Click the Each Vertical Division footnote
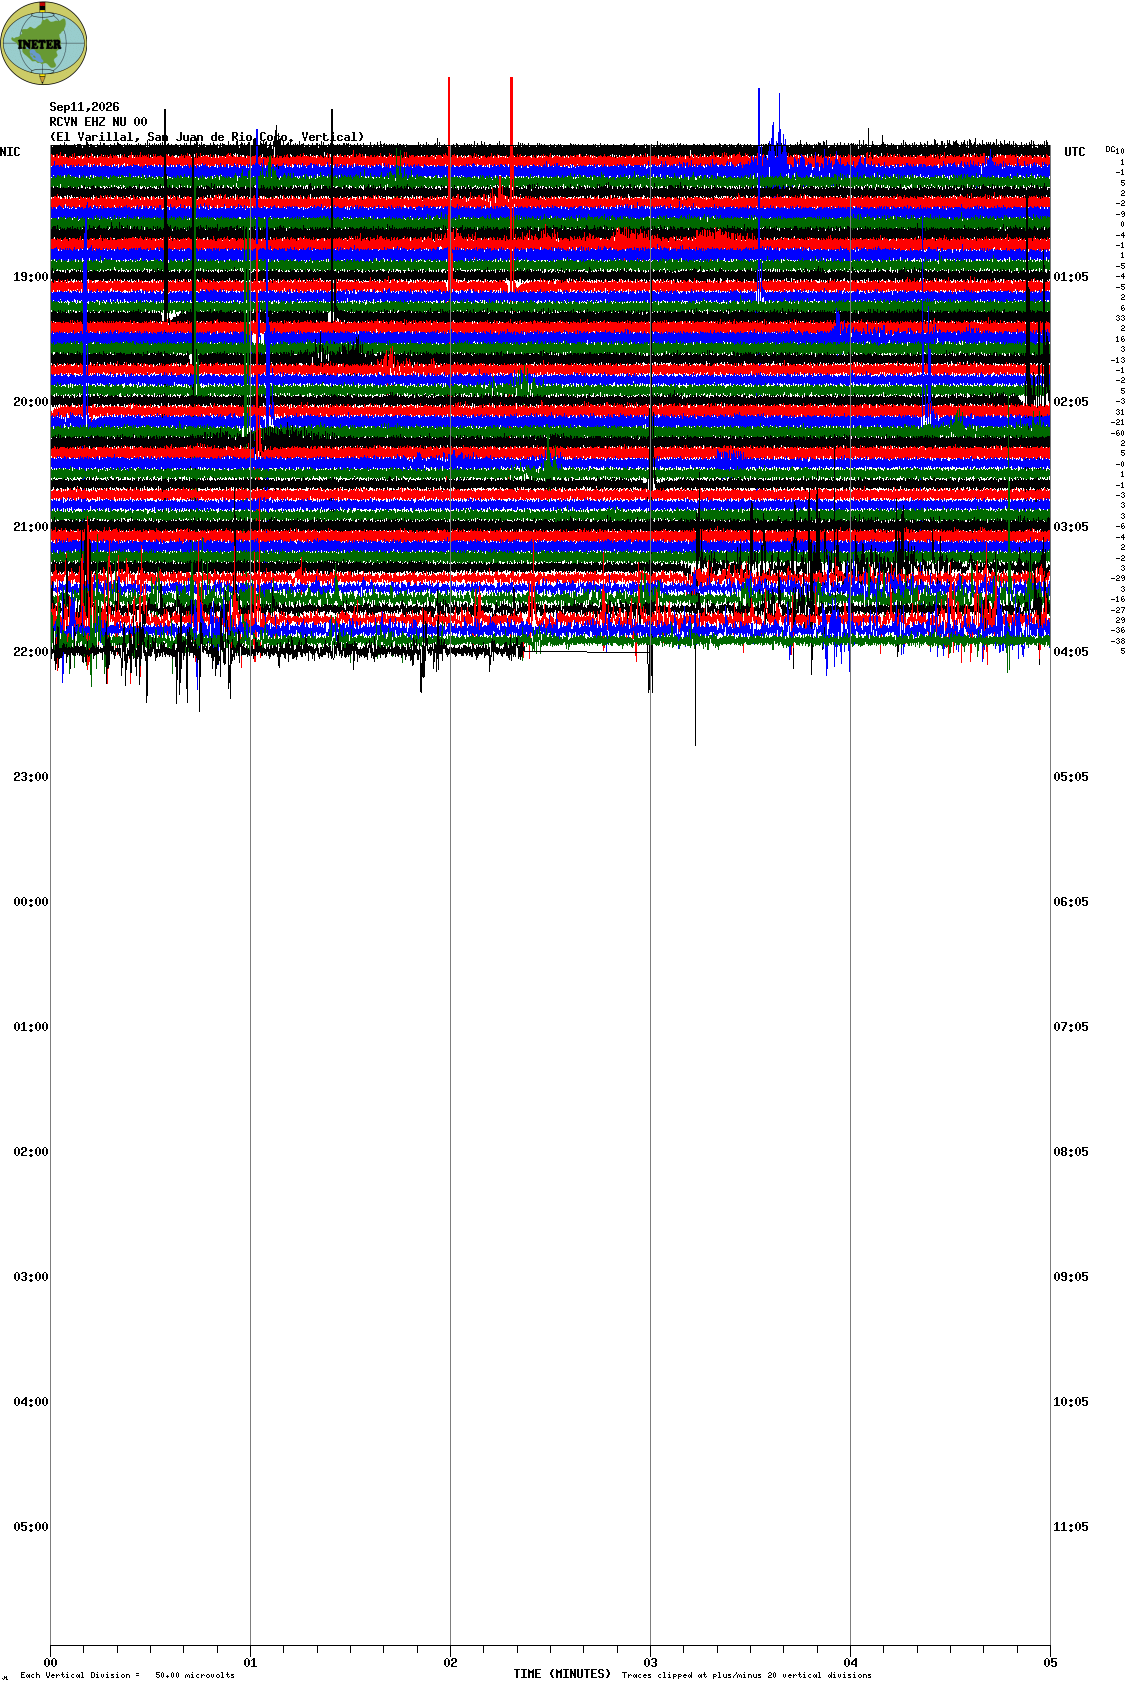The image size is (1130, 1689). (127, 1675)
